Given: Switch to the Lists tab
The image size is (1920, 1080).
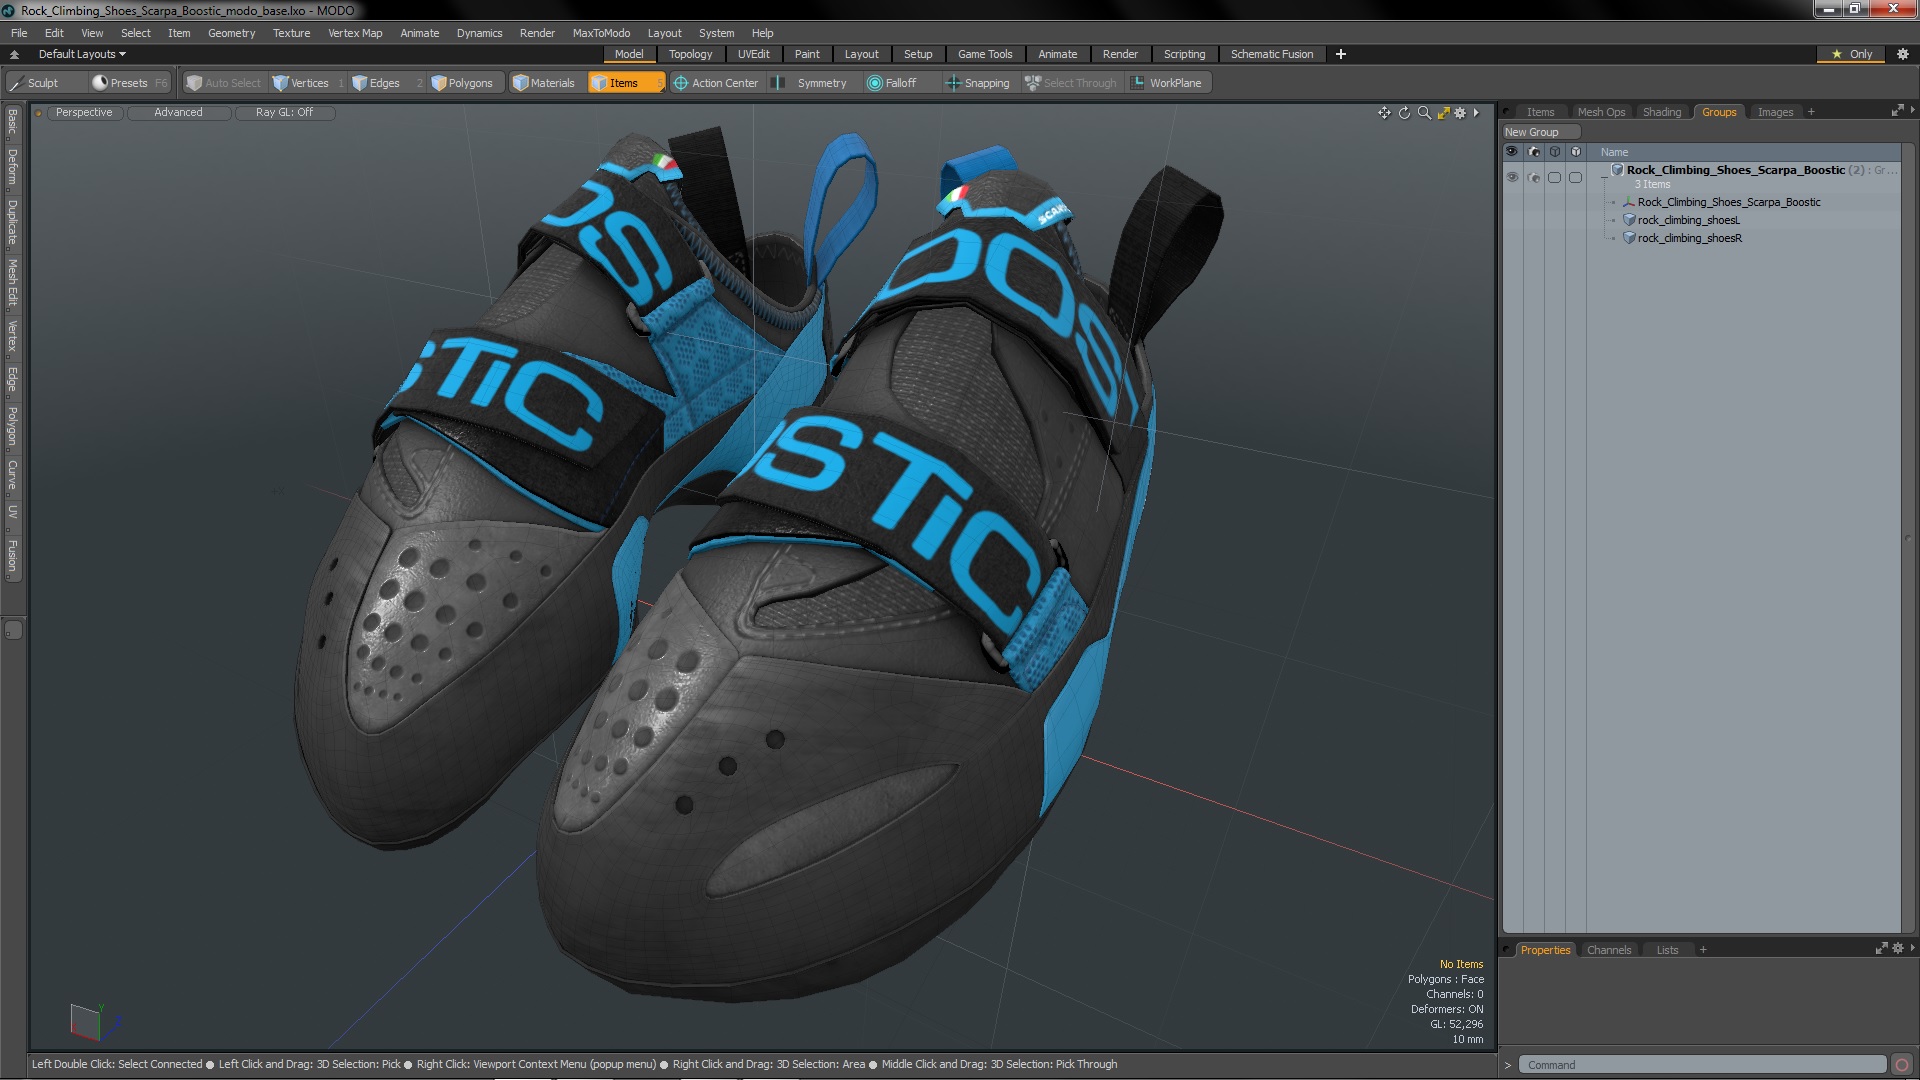Looking at the screenshot, I should (x=1667, y=950).
